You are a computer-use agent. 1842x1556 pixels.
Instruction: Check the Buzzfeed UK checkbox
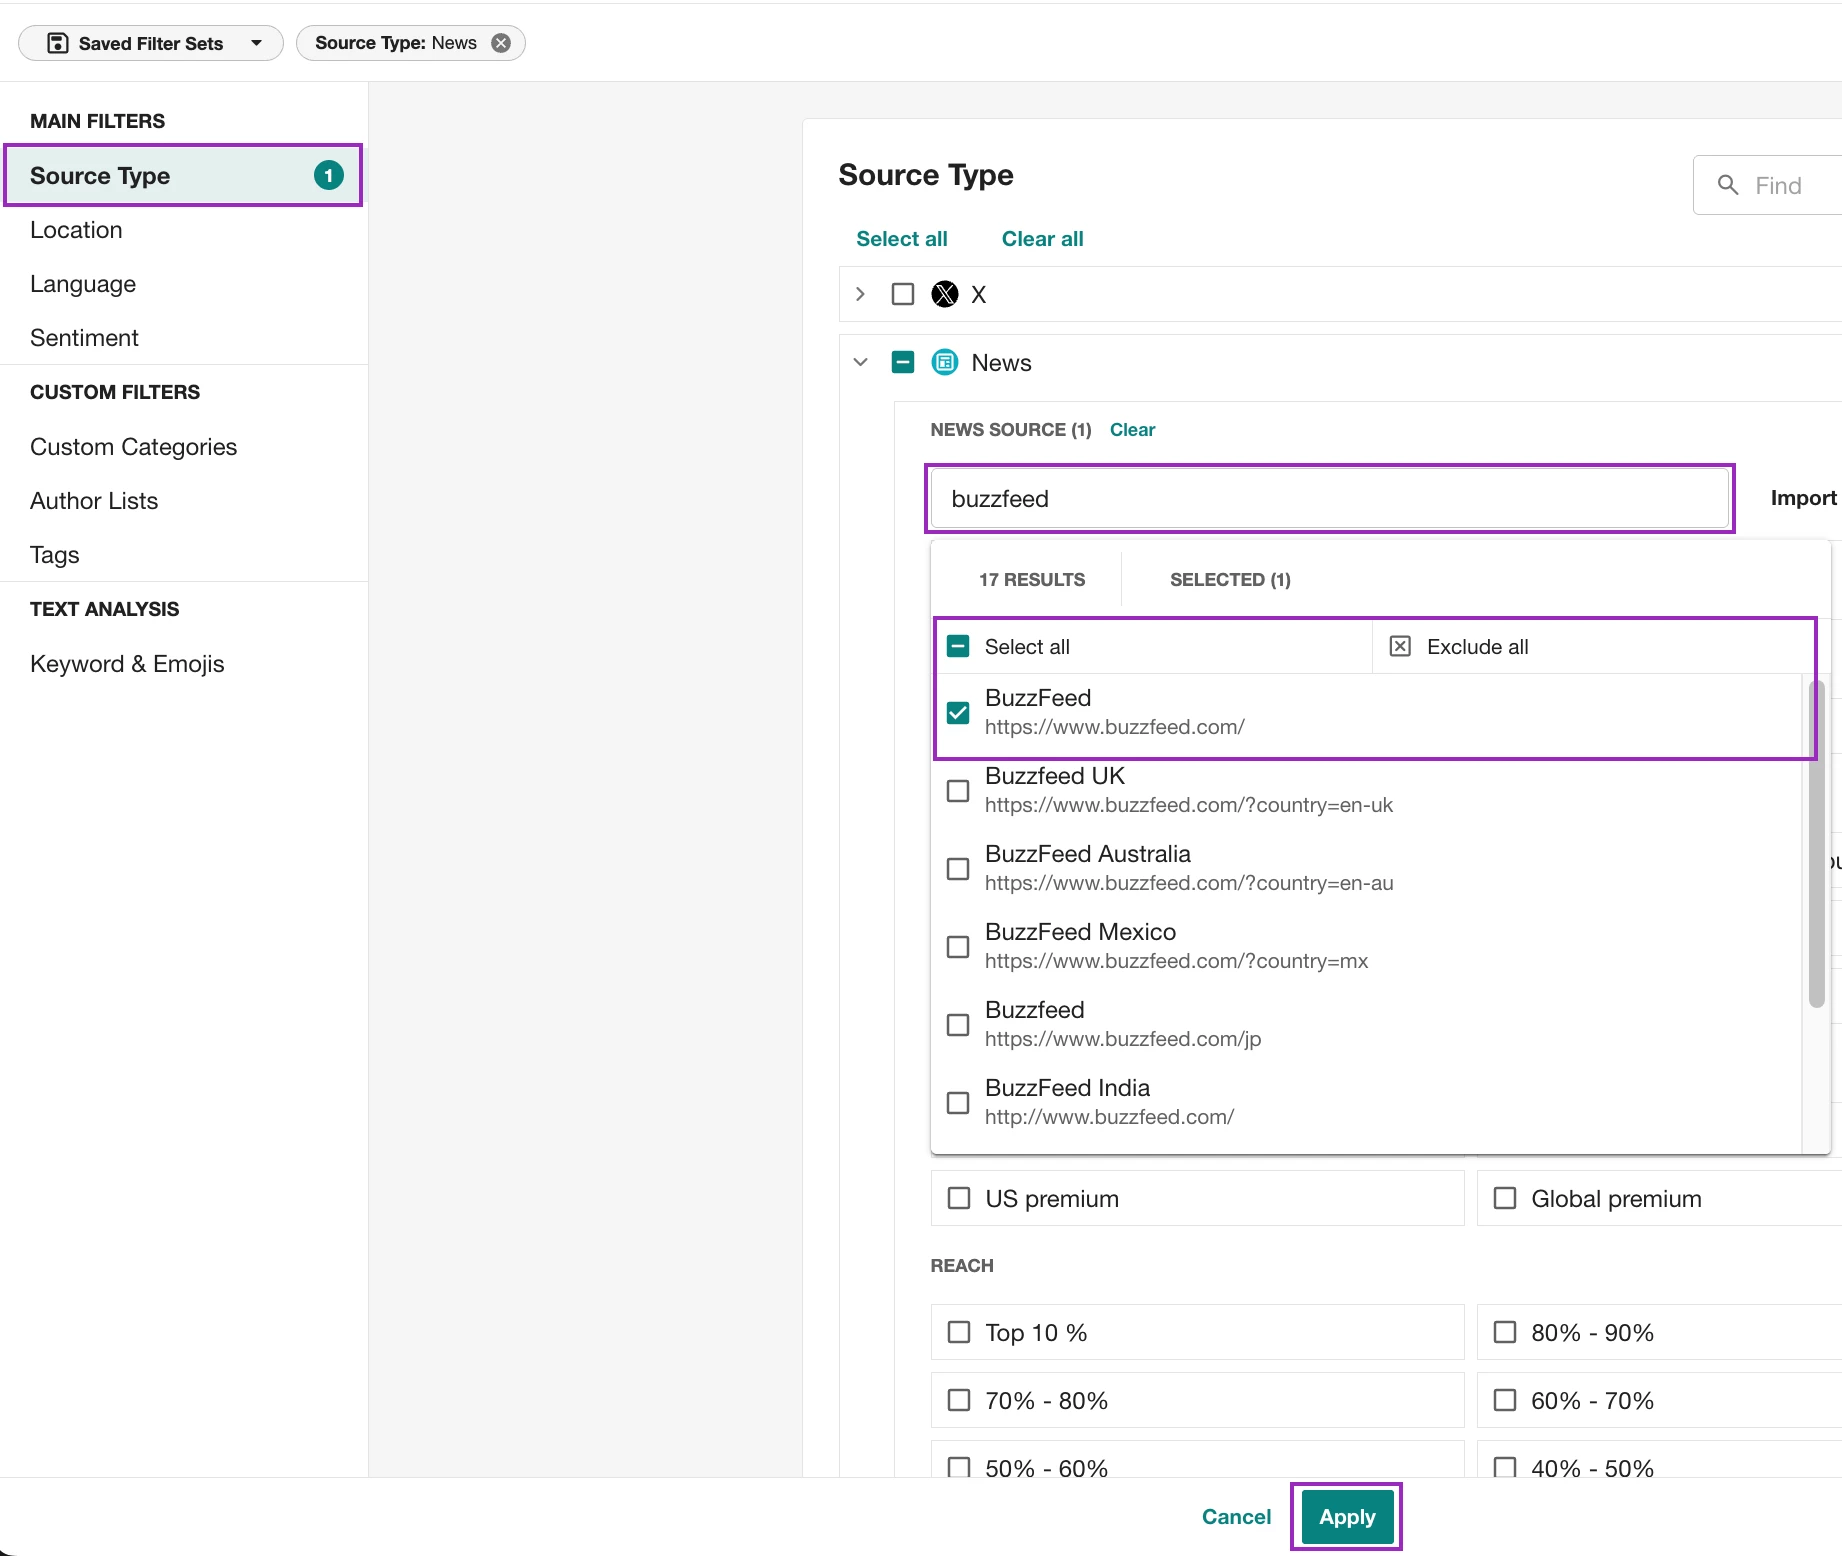958,790
